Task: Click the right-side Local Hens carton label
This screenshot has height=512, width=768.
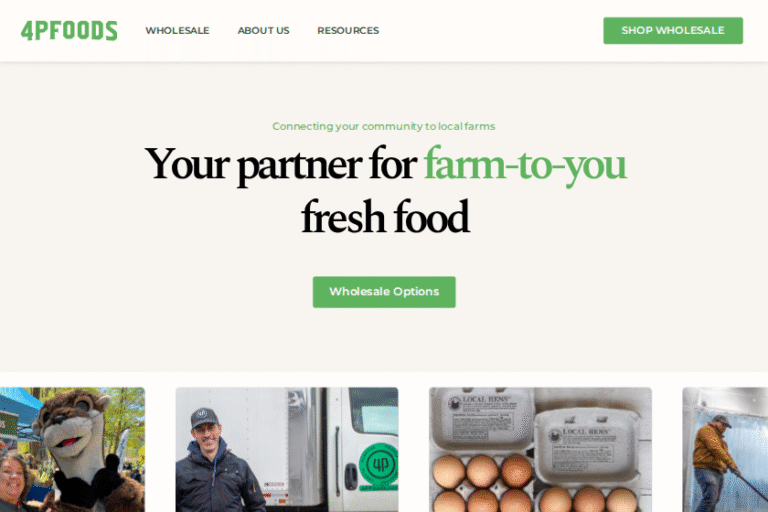Action: click(x=586, y=449)
